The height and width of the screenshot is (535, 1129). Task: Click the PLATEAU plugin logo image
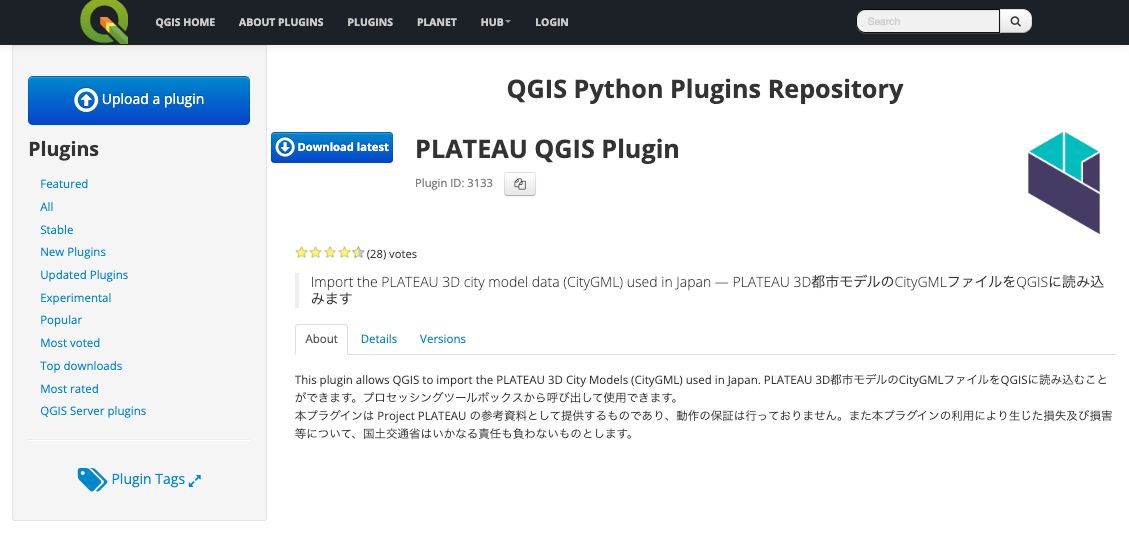1063,182
